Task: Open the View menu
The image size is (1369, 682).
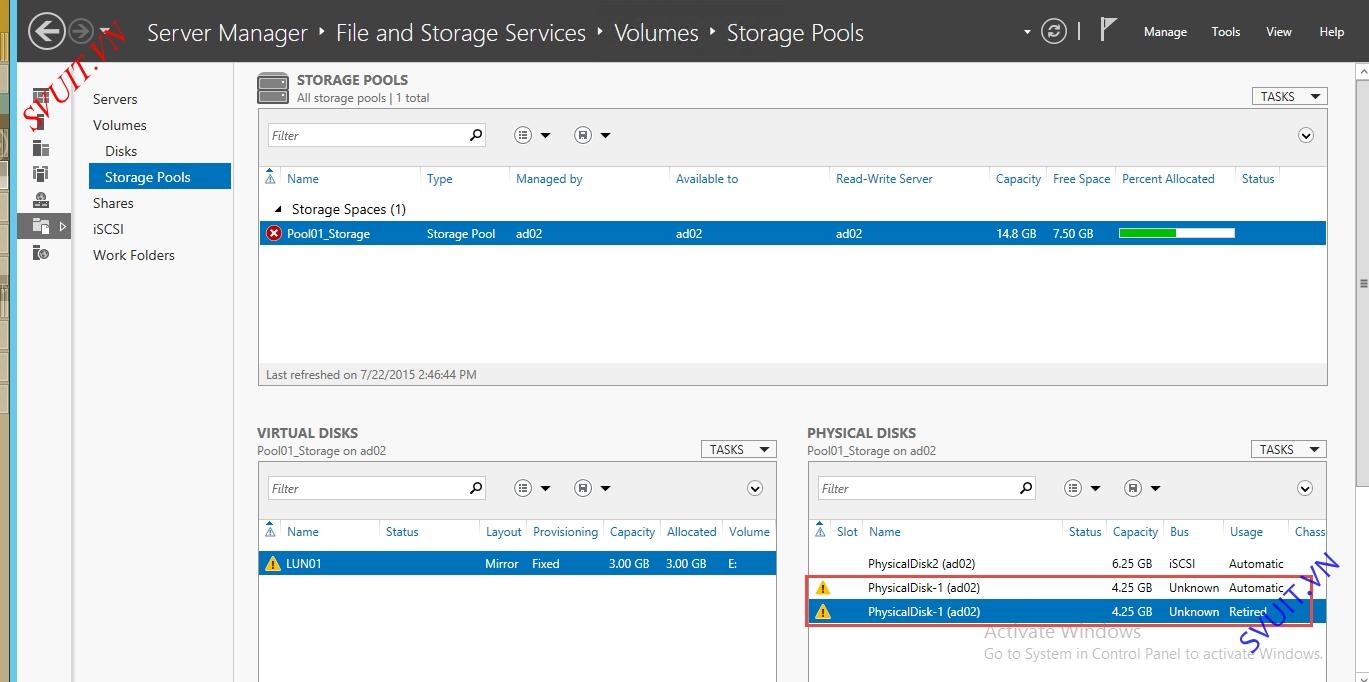Action: coord(1279,32)
